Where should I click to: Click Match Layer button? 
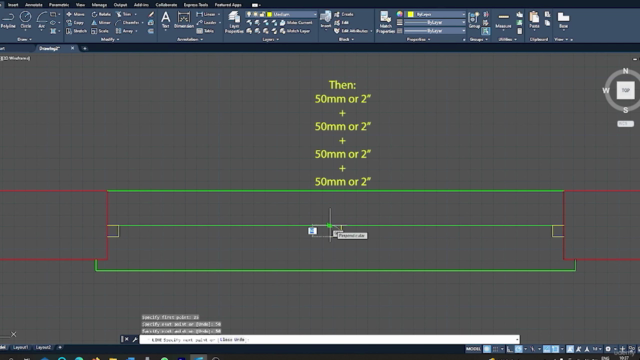pos(294,31)
